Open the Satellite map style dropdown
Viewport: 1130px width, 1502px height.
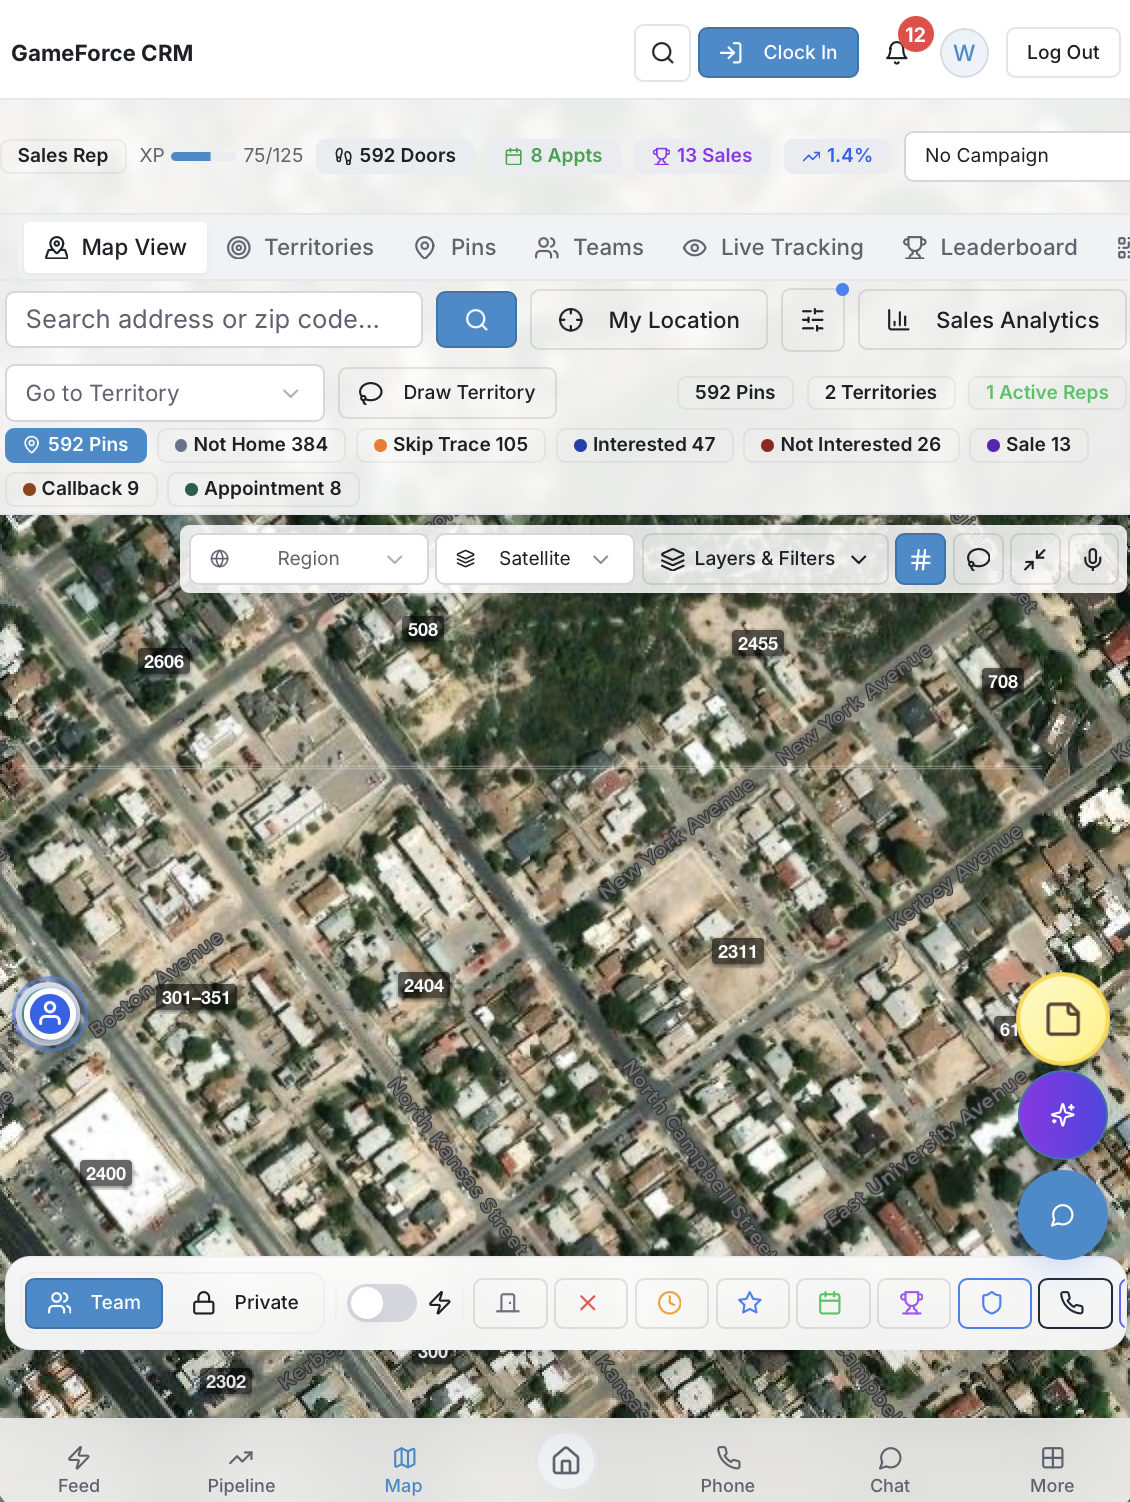[534, 559]
